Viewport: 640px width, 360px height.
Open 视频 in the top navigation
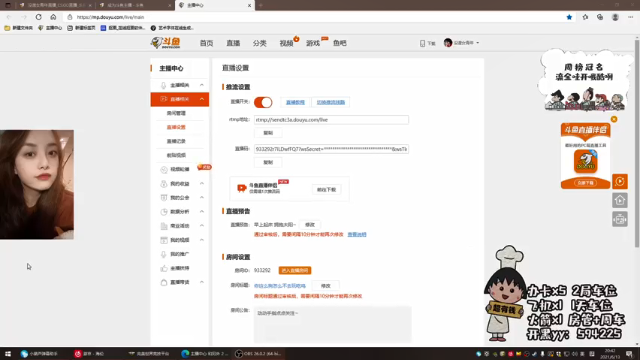[x=286, y=43]
